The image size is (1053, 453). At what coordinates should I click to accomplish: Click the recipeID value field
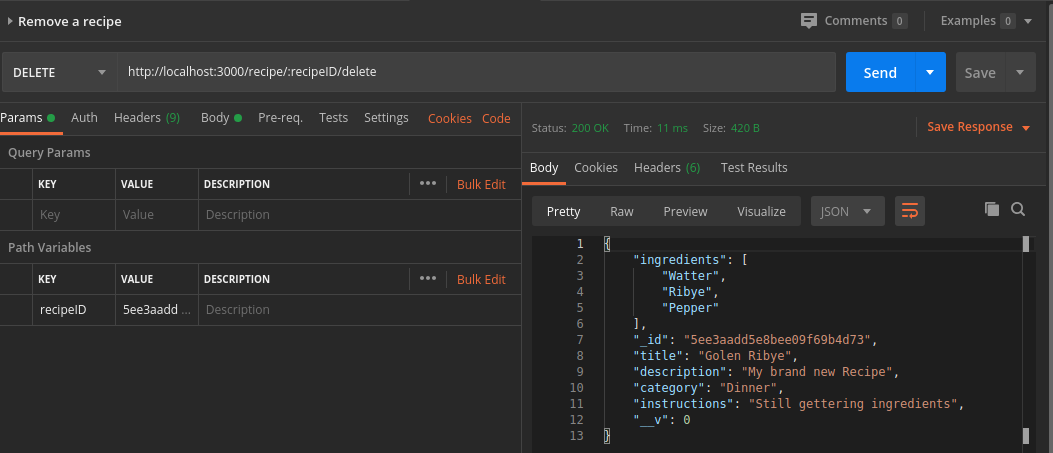click(157, 309)
